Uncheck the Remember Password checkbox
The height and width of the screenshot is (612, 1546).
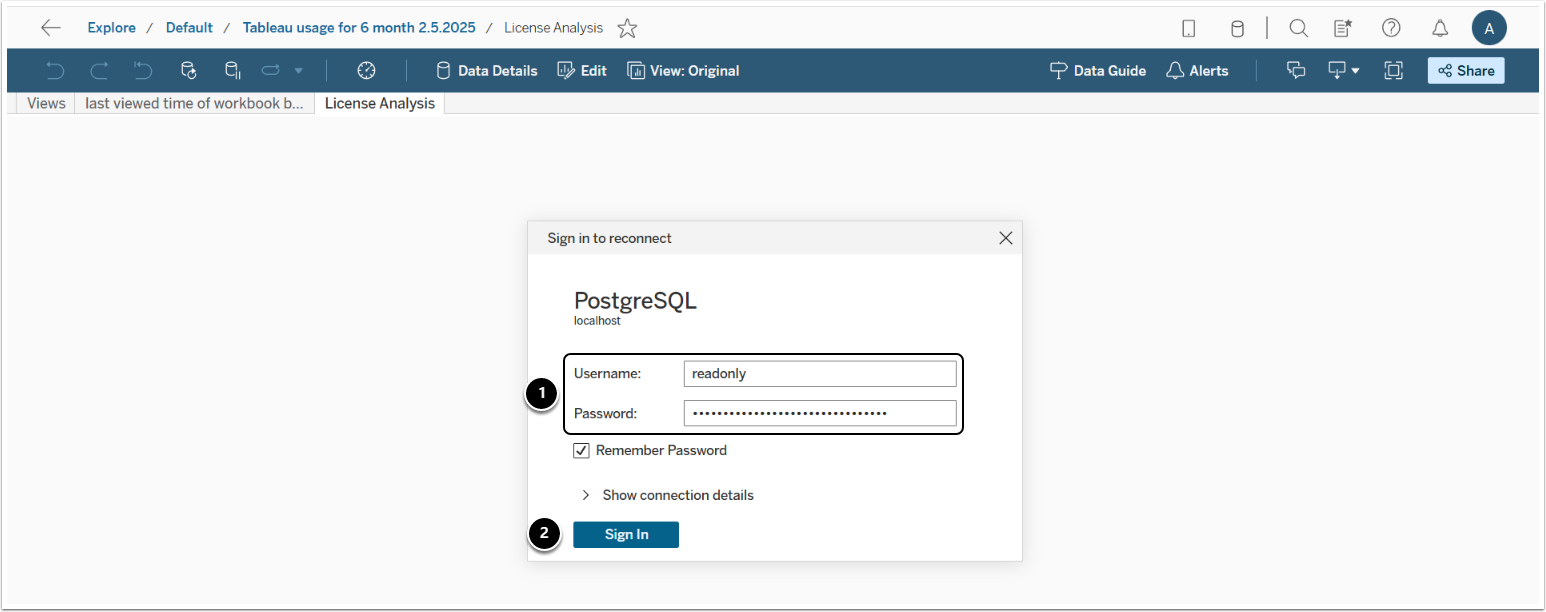[x=581, y=450]
